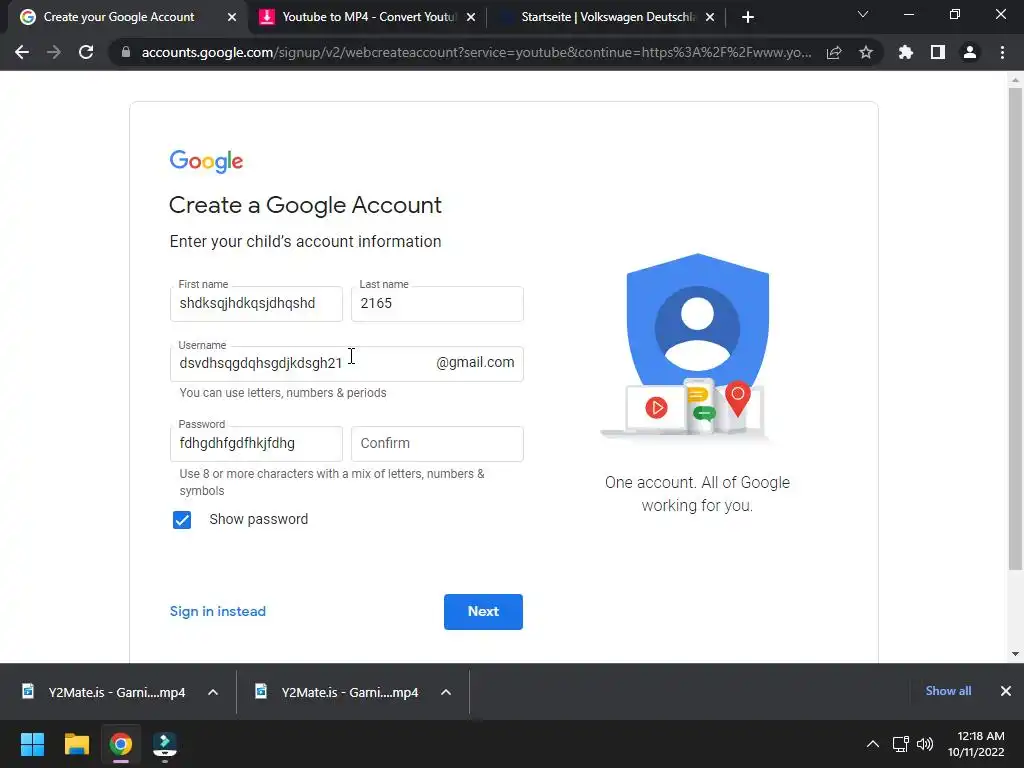Click the @gmail.com suffix text
The width and height of the screenshot is (1024, 768).
pyautogui.click(x=475, y=362)
